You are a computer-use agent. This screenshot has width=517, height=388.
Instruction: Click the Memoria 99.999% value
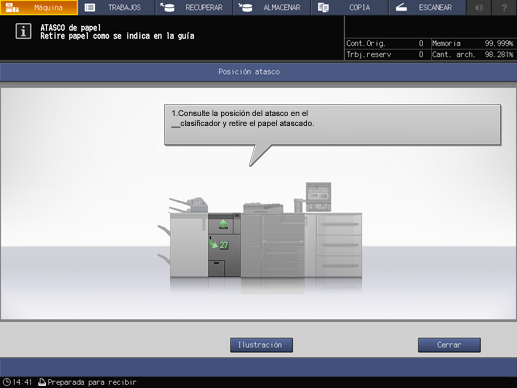point(499,43)
